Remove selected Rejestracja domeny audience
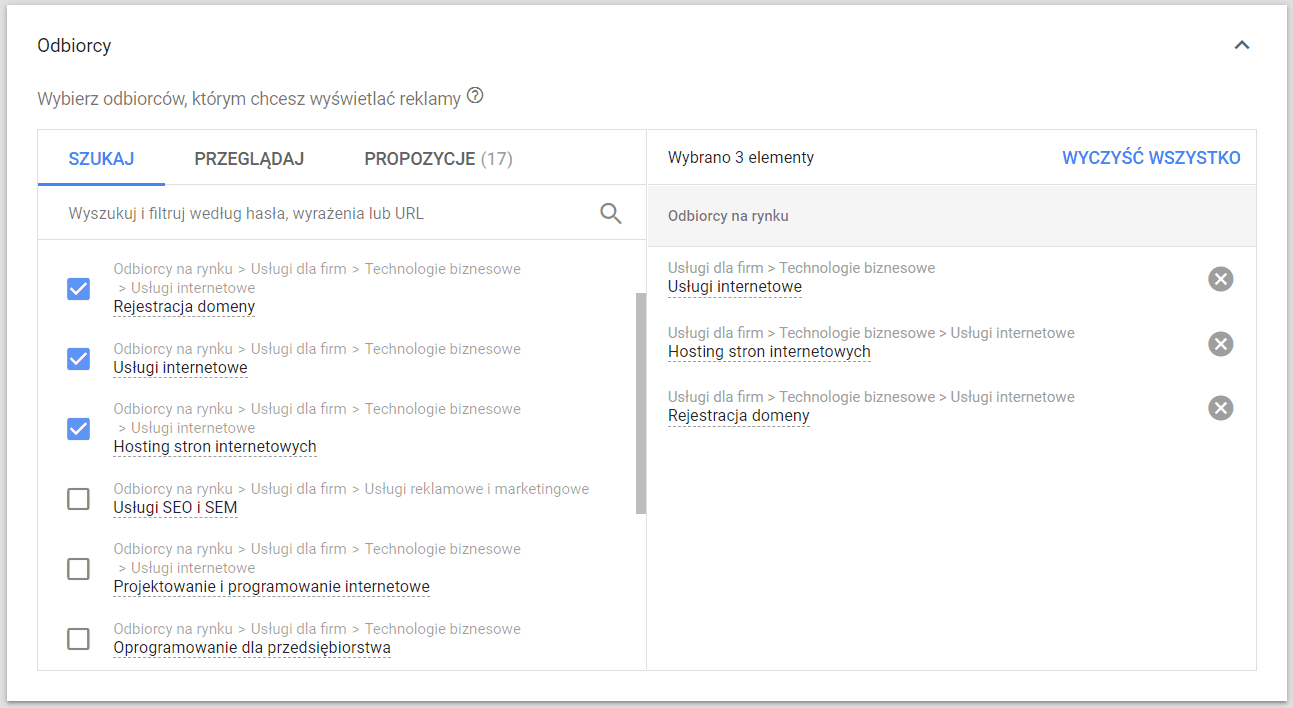Viewport: 1293px width, 708px height. click(x=1220, y=408)
